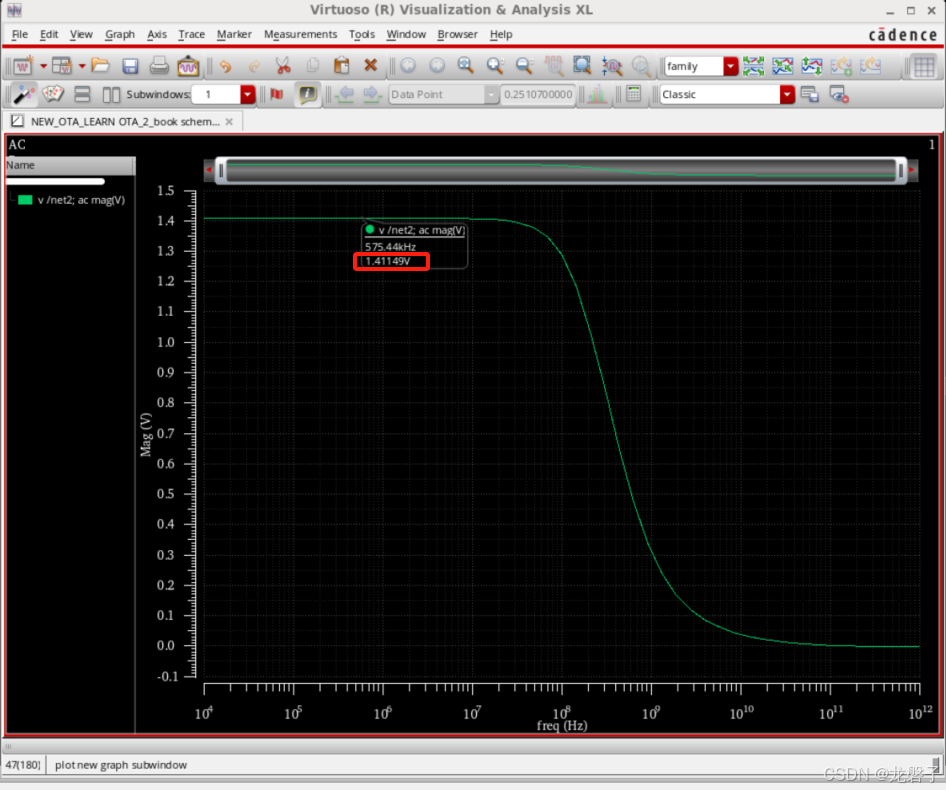Close the NEW_OTA_LEARN tab
Image resolution: width=946 pixels, height=790 pixels.
click(x=229, y=122)
